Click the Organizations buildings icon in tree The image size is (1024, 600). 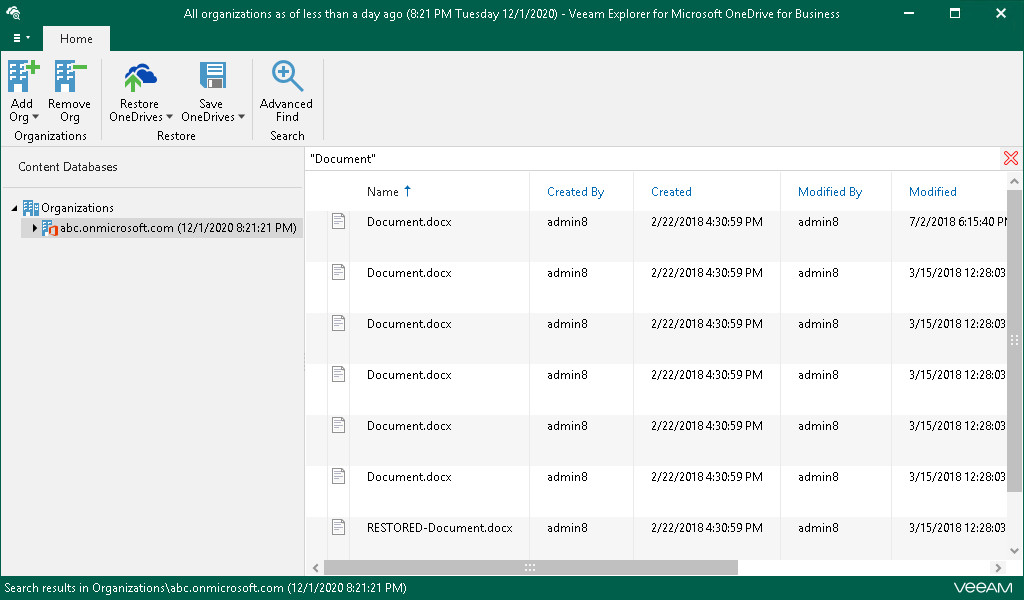(x=31, y=208)
